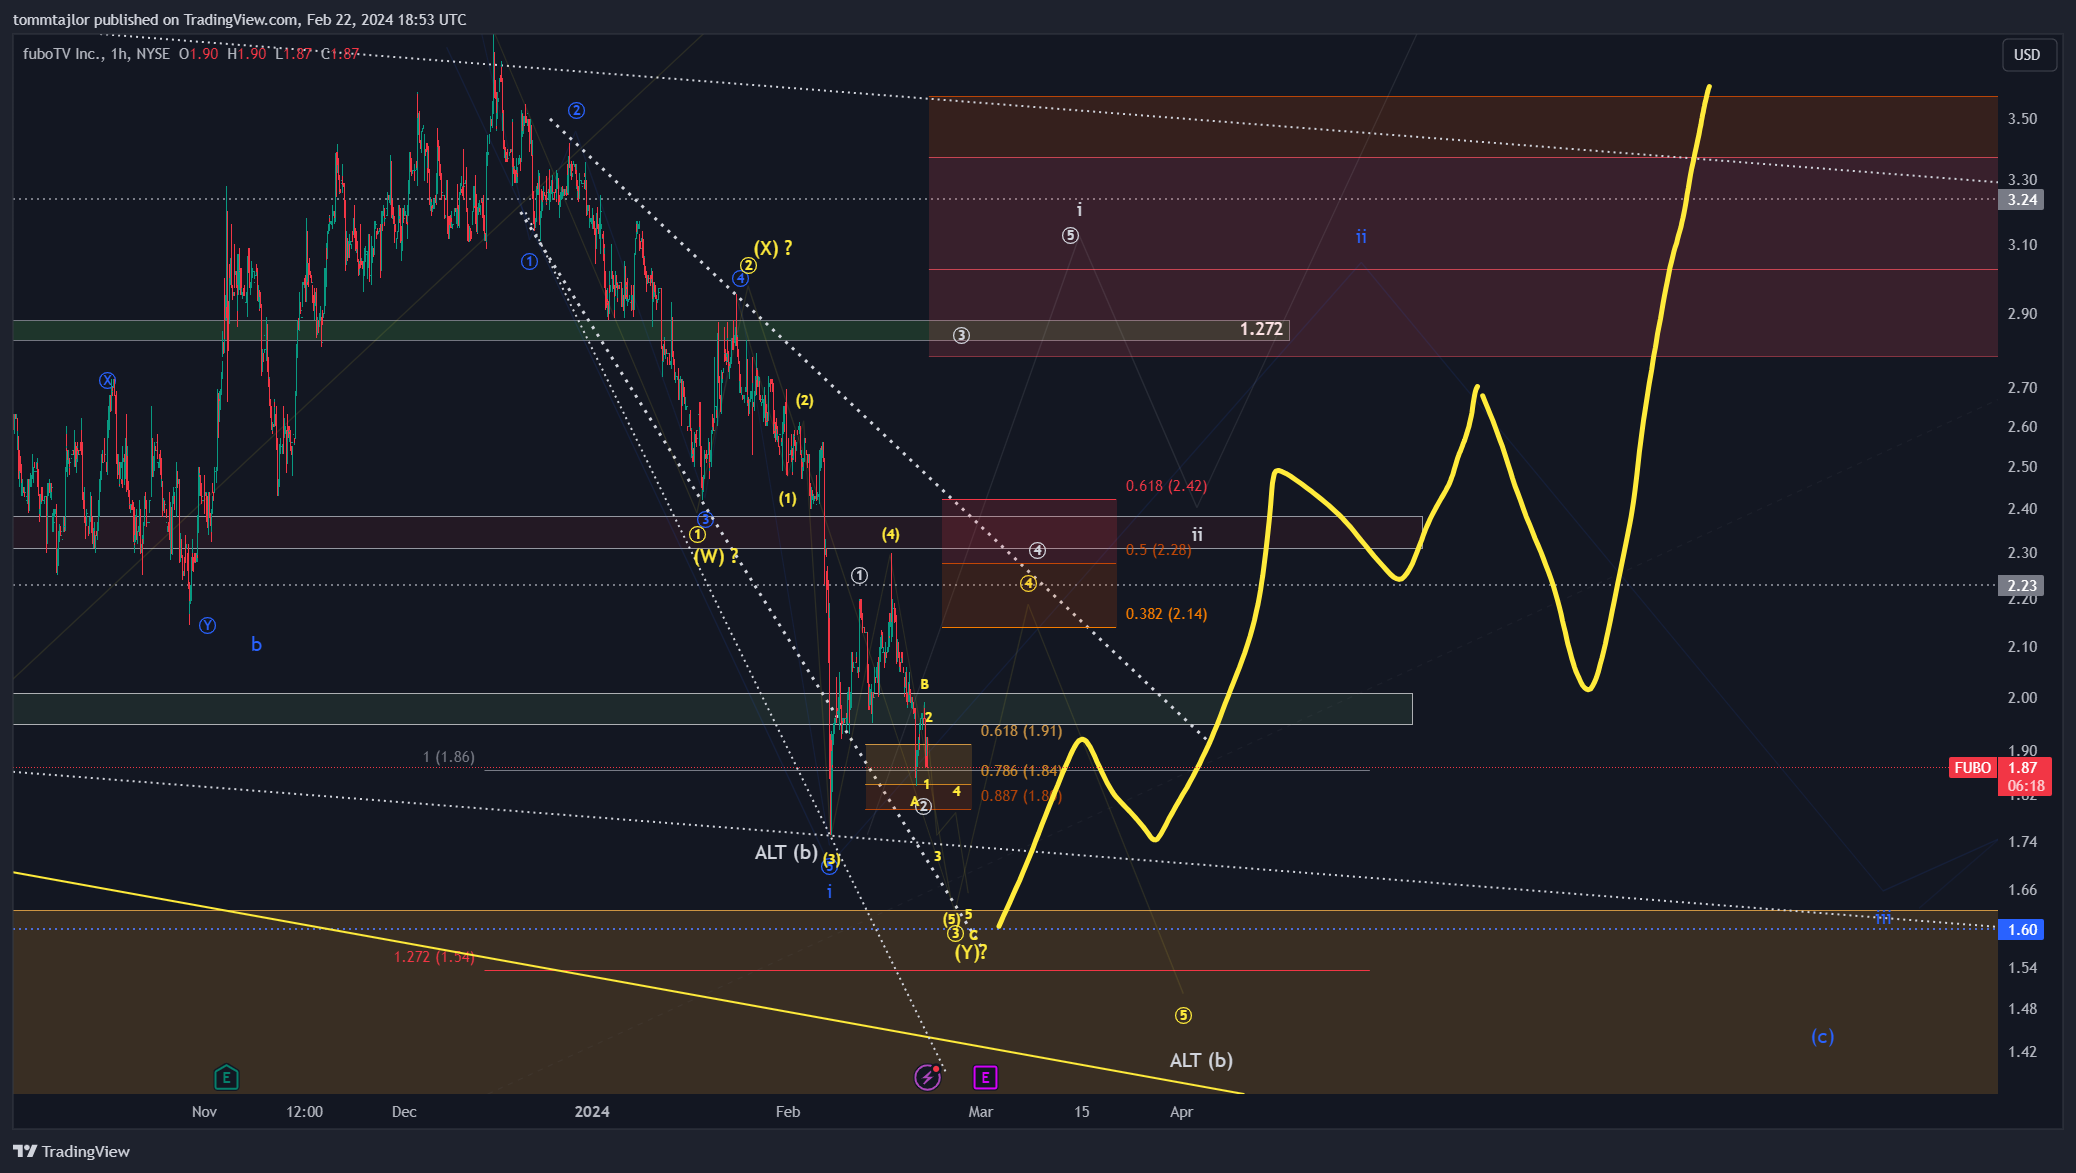The width and height of the screenshot is (2076, 1173).
Task: Click the TradingView logo at bottom left
Action: [x=72, y=1151]
